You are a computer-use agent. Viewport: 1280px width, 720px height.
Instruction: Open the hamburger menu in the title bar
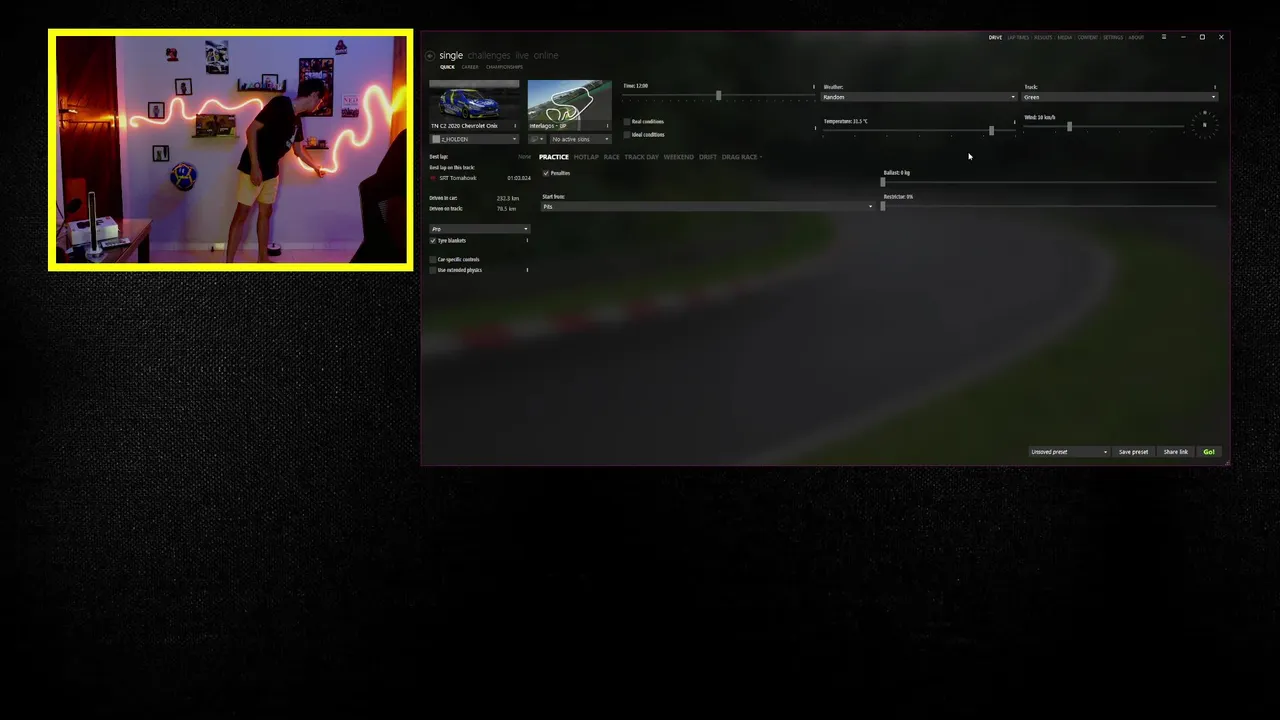coord(1163,37)
